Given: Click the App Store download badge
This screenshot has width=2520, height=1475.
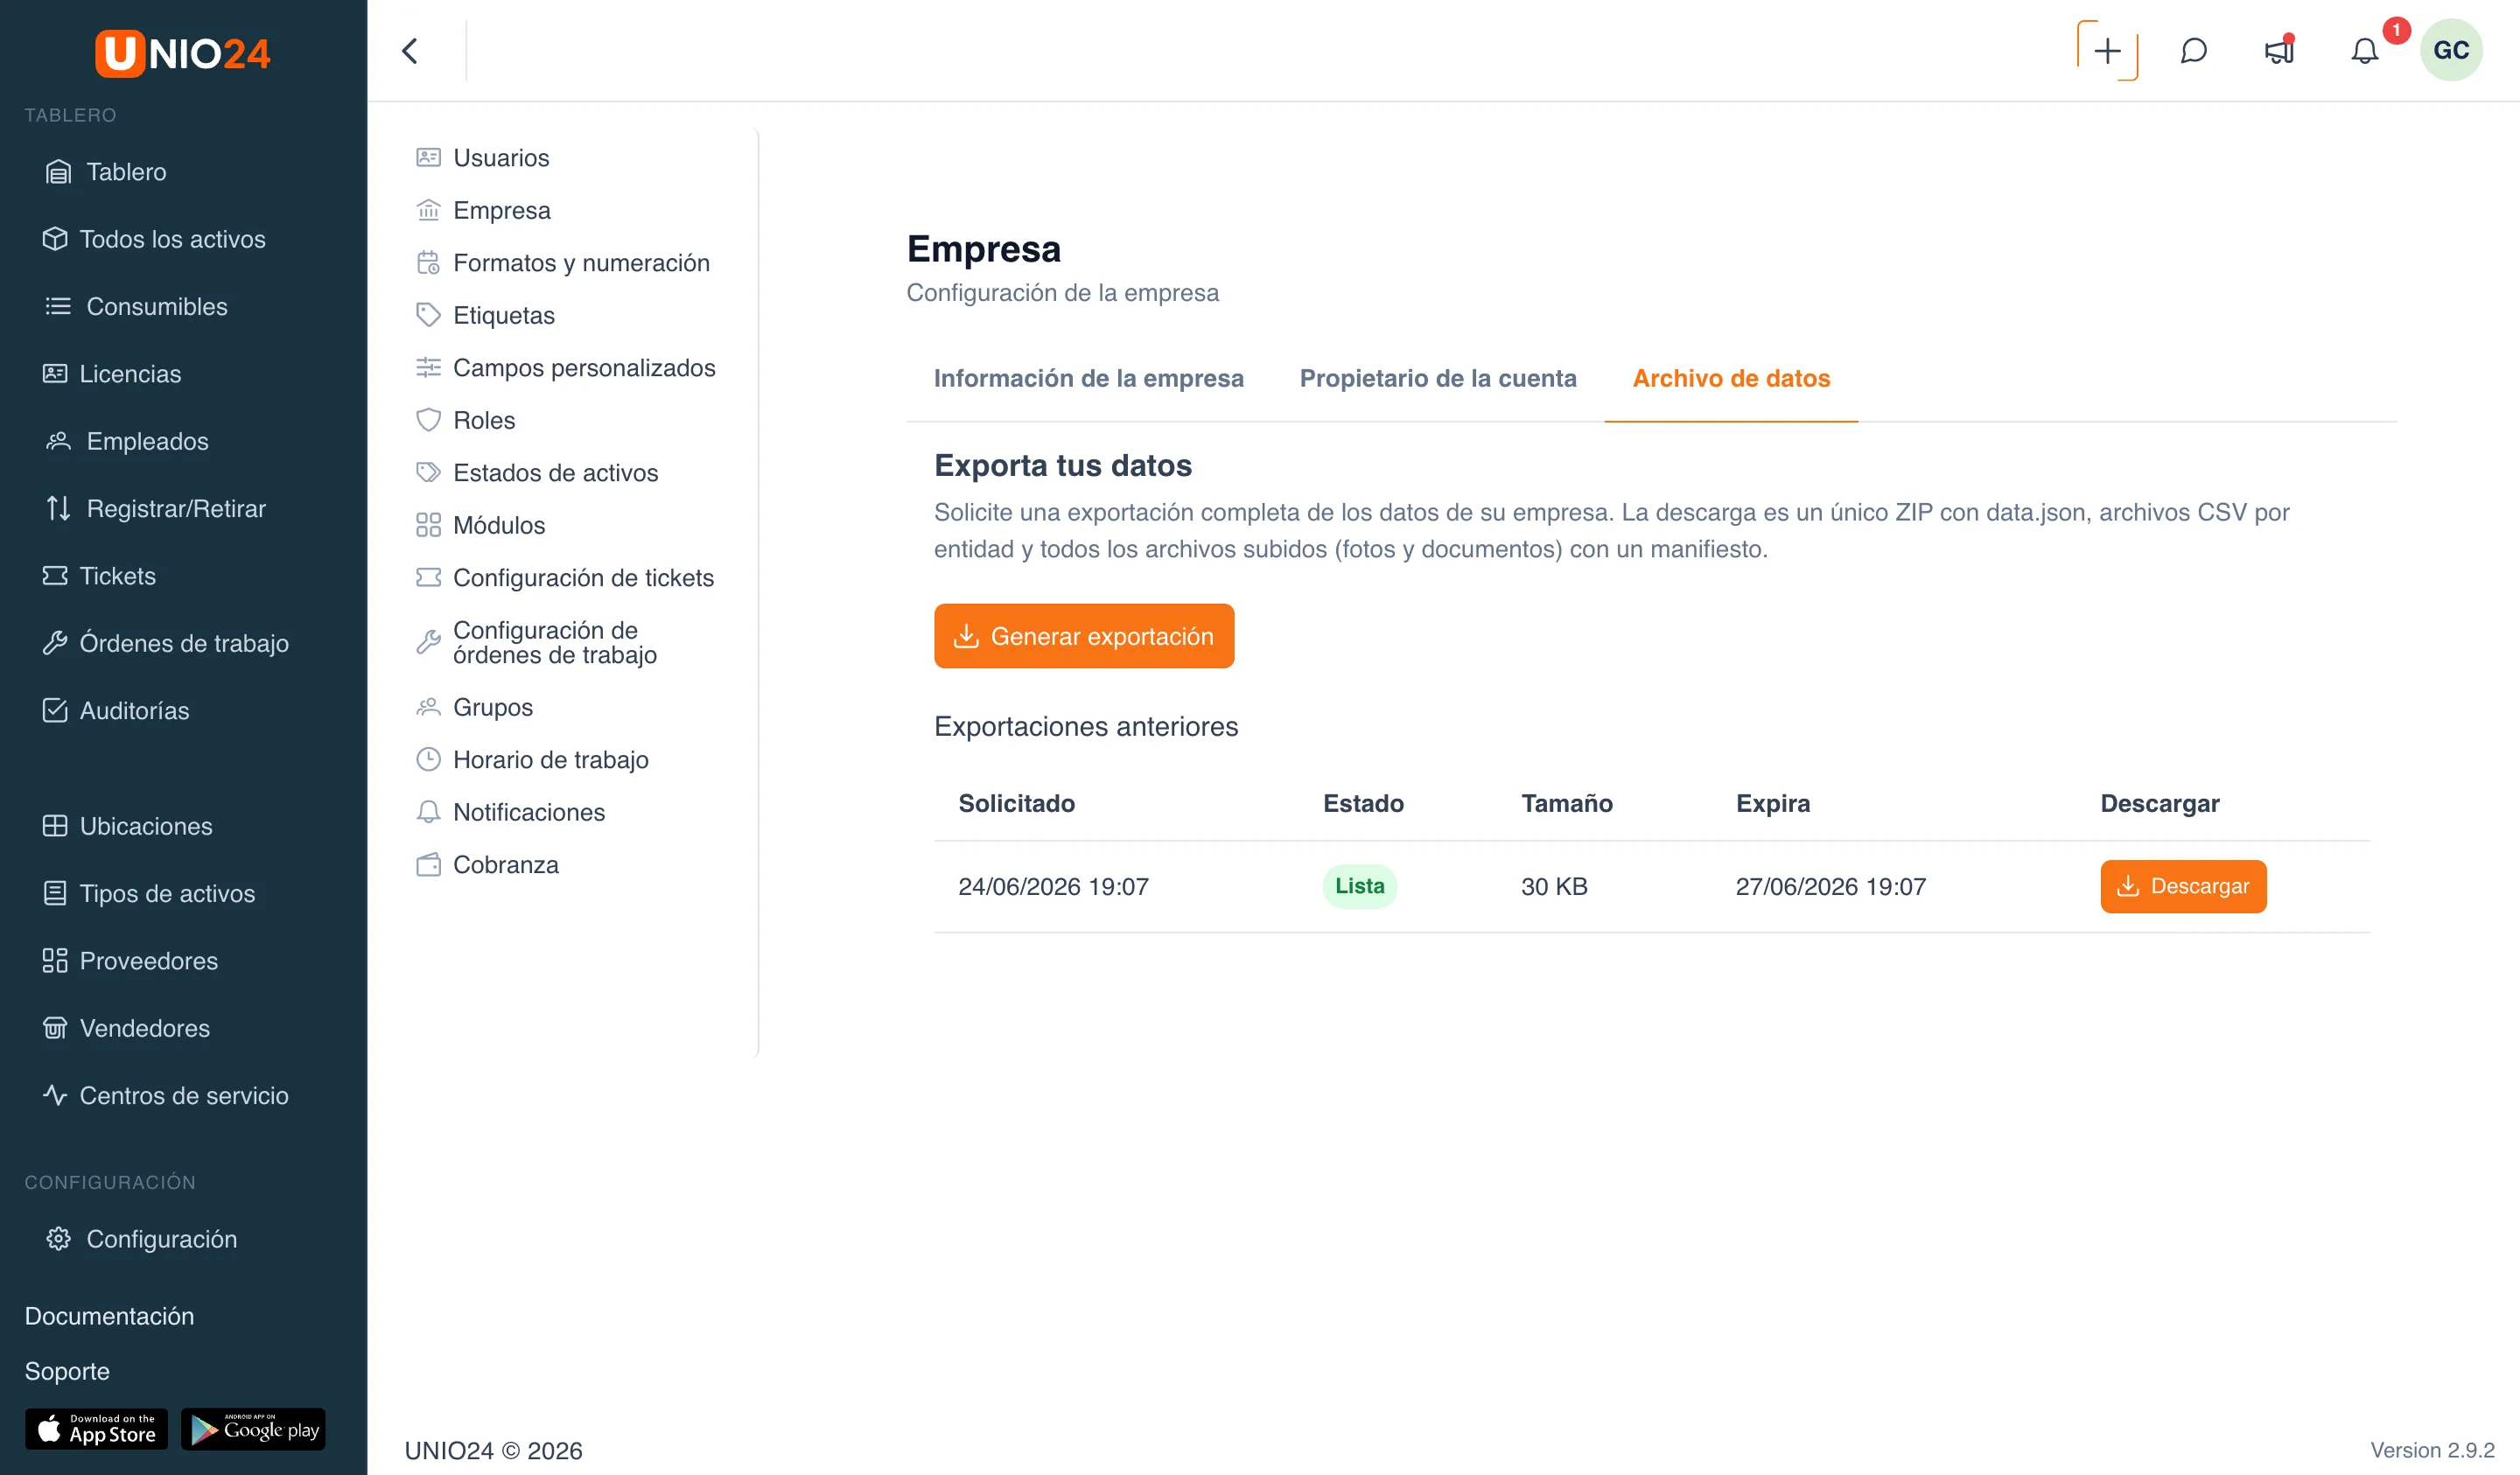Looking at the screenshot, I should [97, 1429].
